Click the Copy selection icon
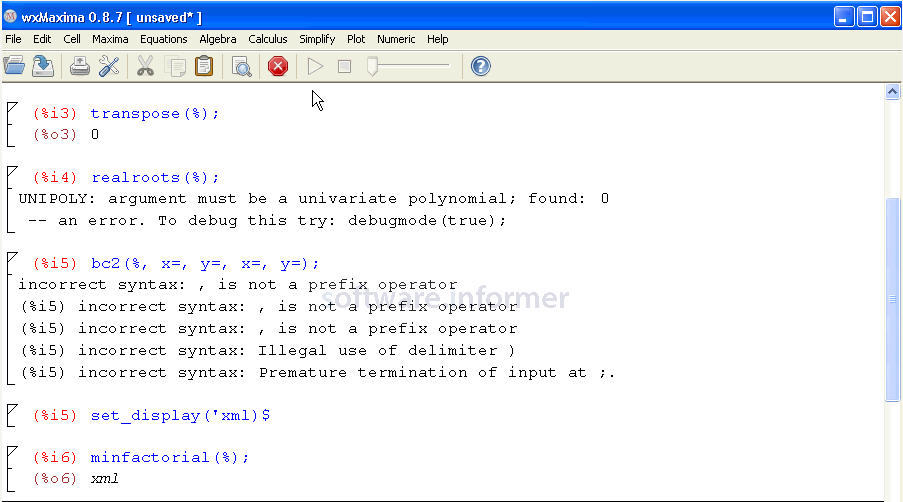The width and height of the screenshot is (903, 502). point(175,66)
